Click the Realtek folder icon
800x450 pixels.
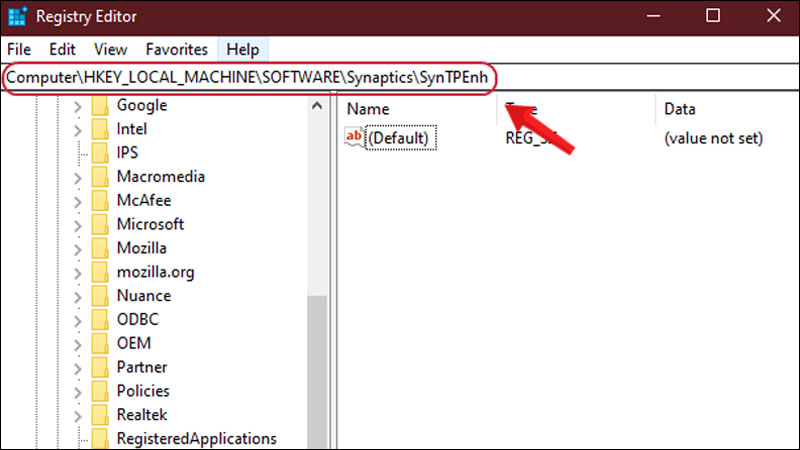click(x=100, y=415)
